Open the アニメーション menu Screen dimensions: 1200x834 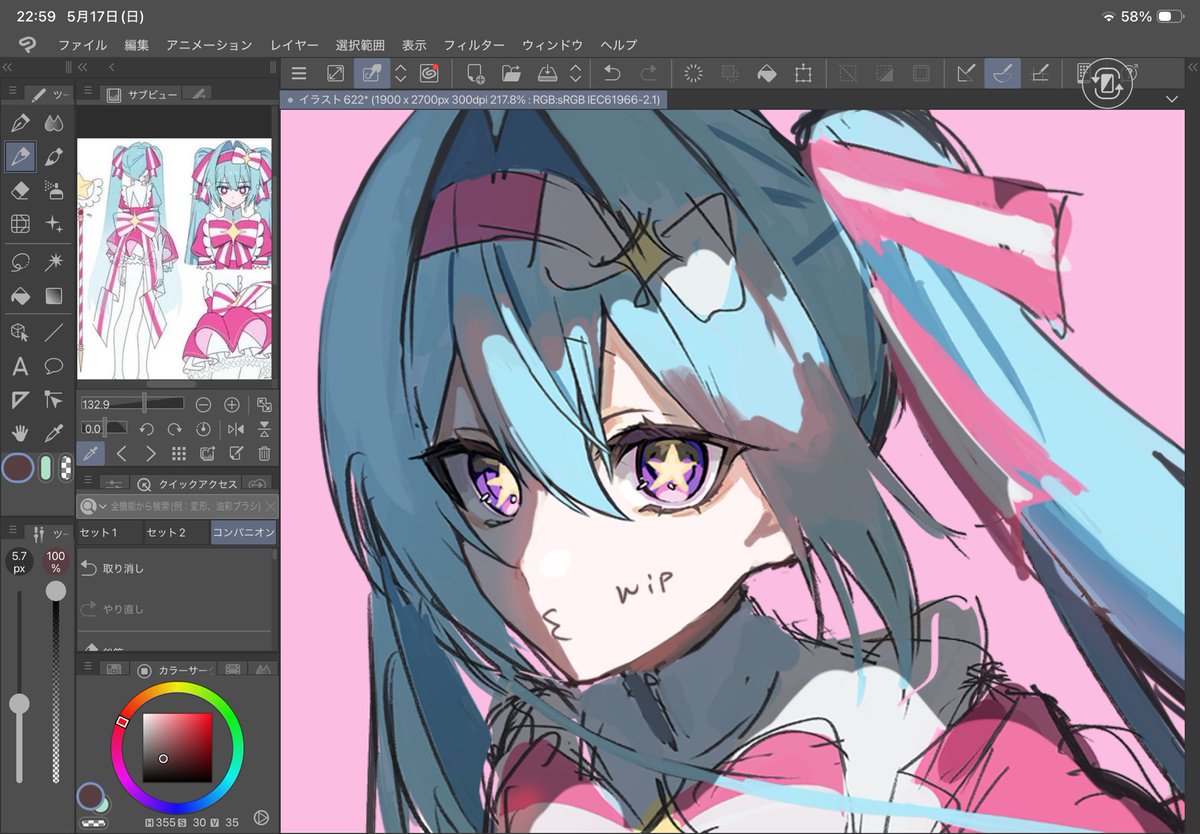coord(209,45)
